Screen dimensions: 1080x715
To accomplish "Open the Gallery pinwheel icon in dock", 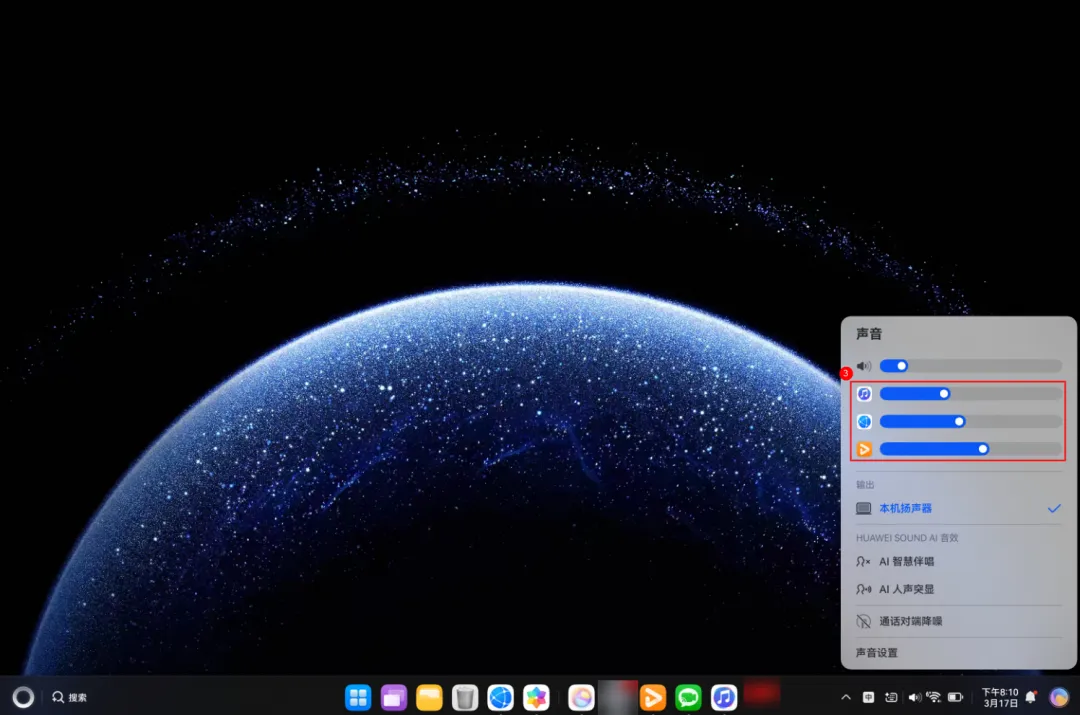I will 537,697.
